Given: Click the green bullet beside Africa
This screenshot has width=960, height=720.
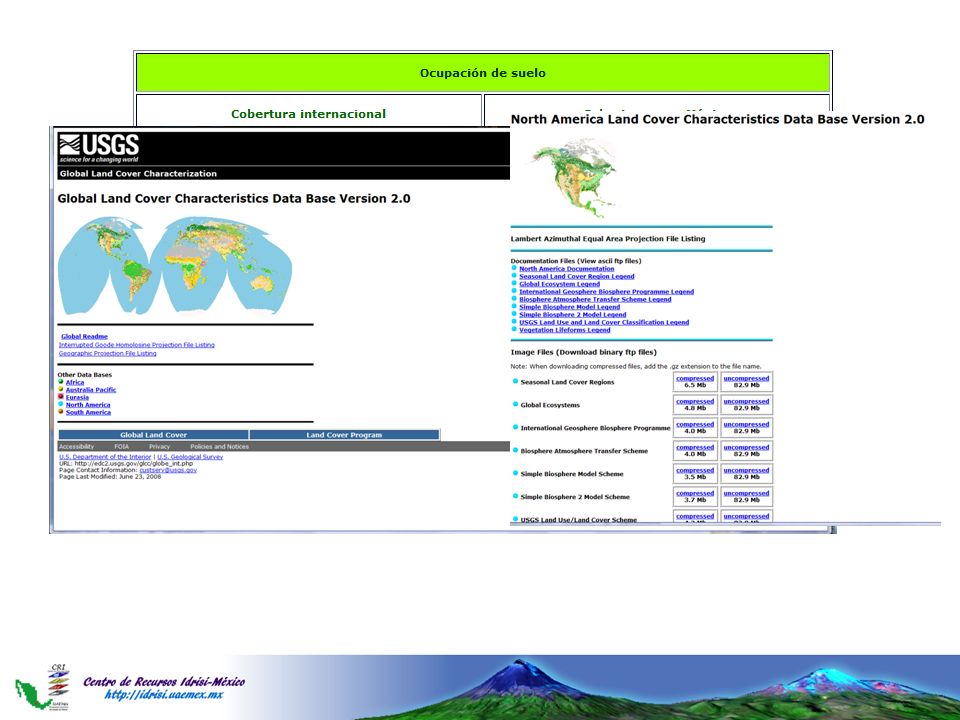Looking at the screenshot, I should pyautogui.click(x=61, y=381).
